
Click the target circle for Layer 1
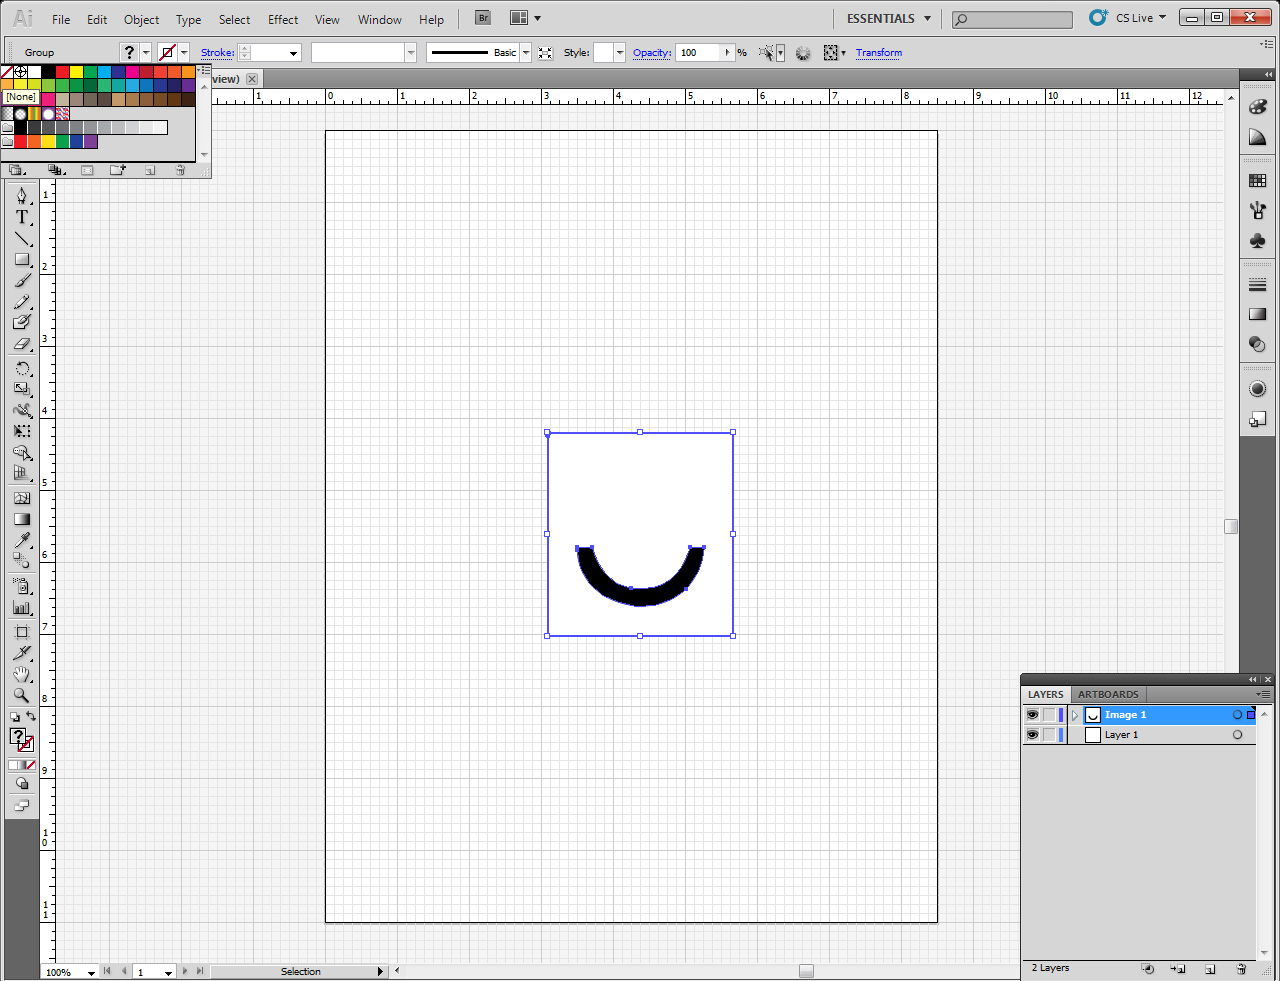pos(1237,735)
